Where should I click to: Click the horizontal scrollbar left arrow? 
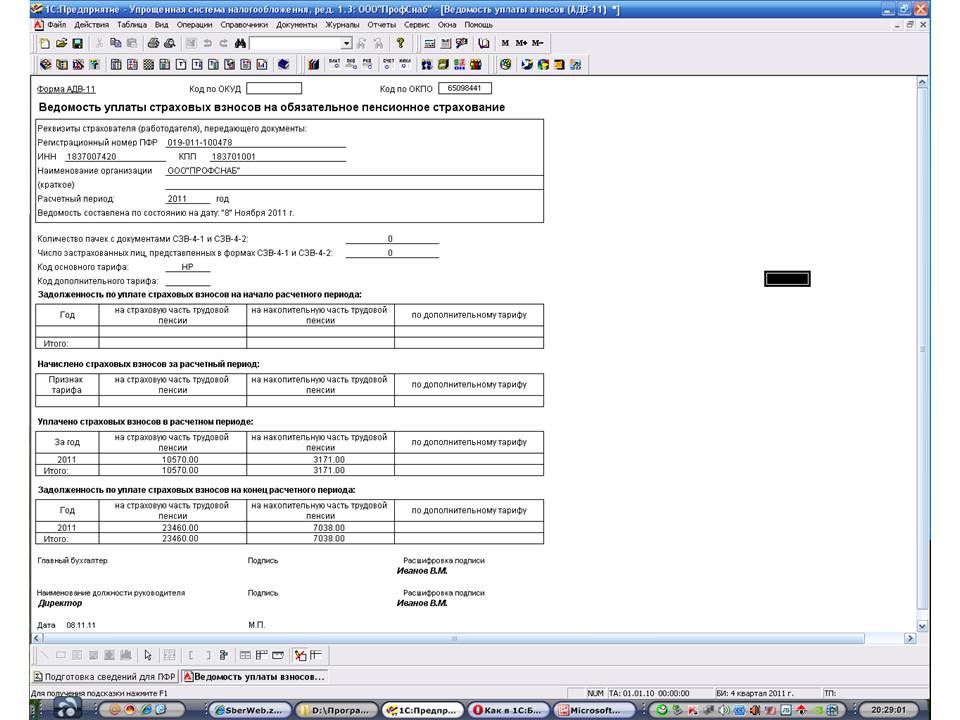[x=37, y=638]
